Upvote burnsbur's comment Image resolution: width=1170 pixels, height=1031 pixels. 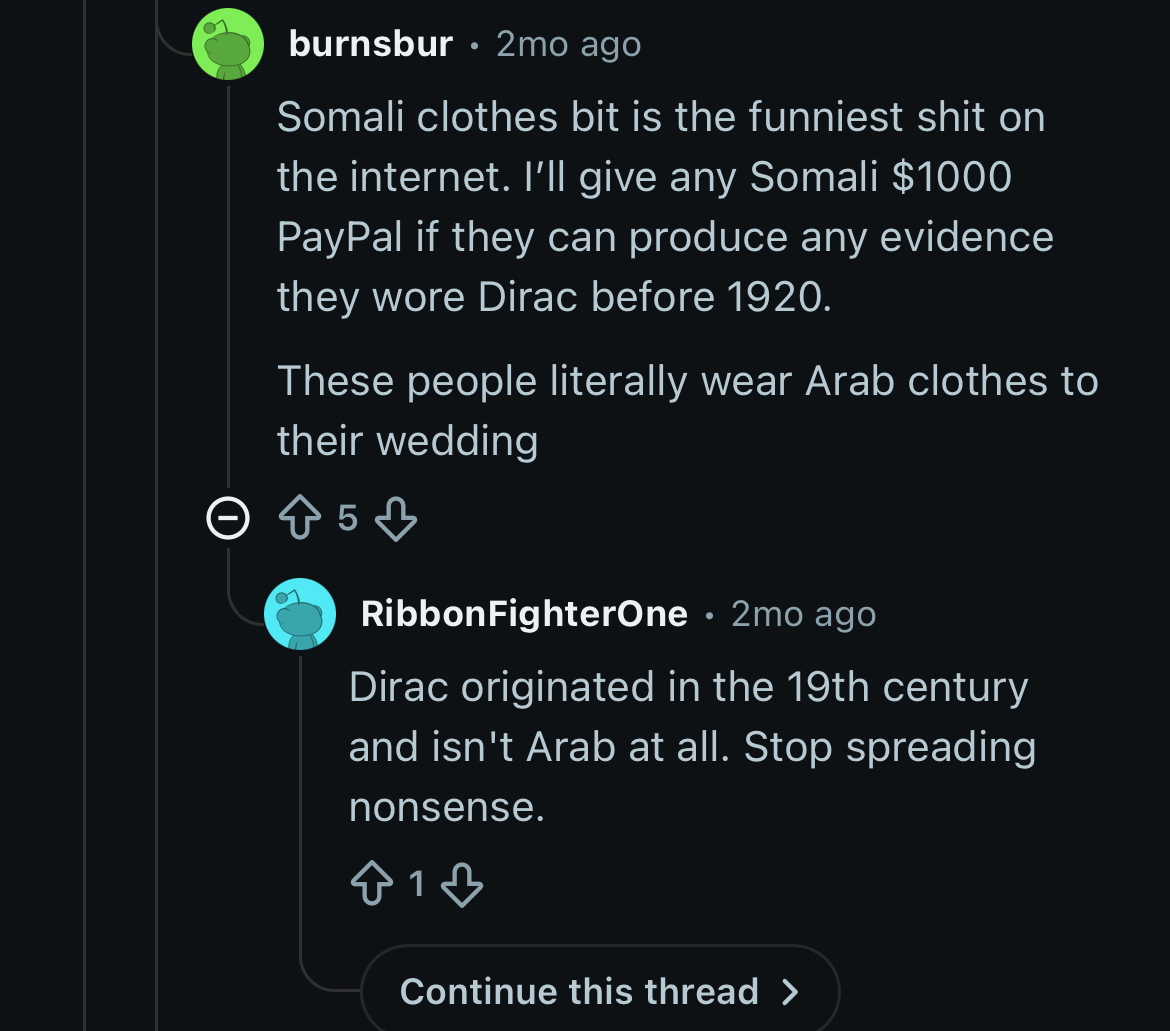pos(298,519)
